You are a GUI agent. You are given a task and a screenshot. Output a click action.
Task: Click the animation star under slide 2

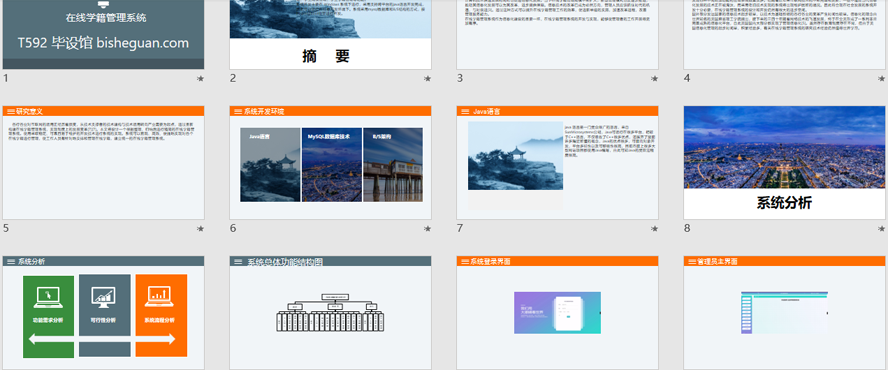[428, 79]
